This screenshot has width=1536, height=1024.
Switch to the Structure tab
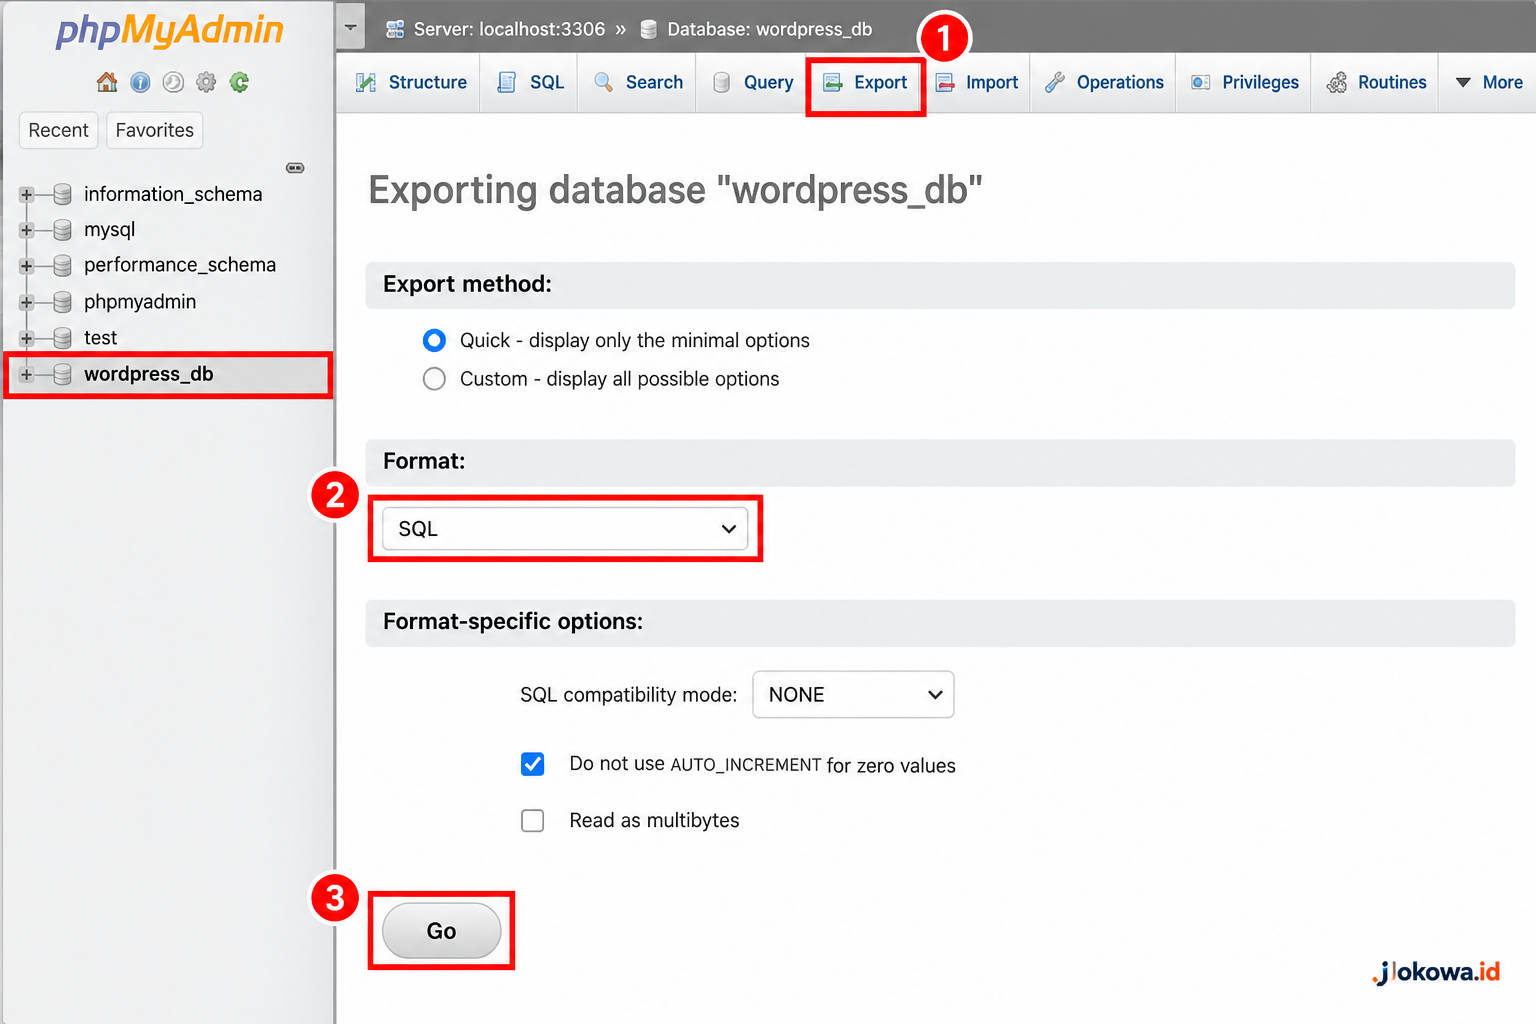pyautogui.click(x=411, y=82)
